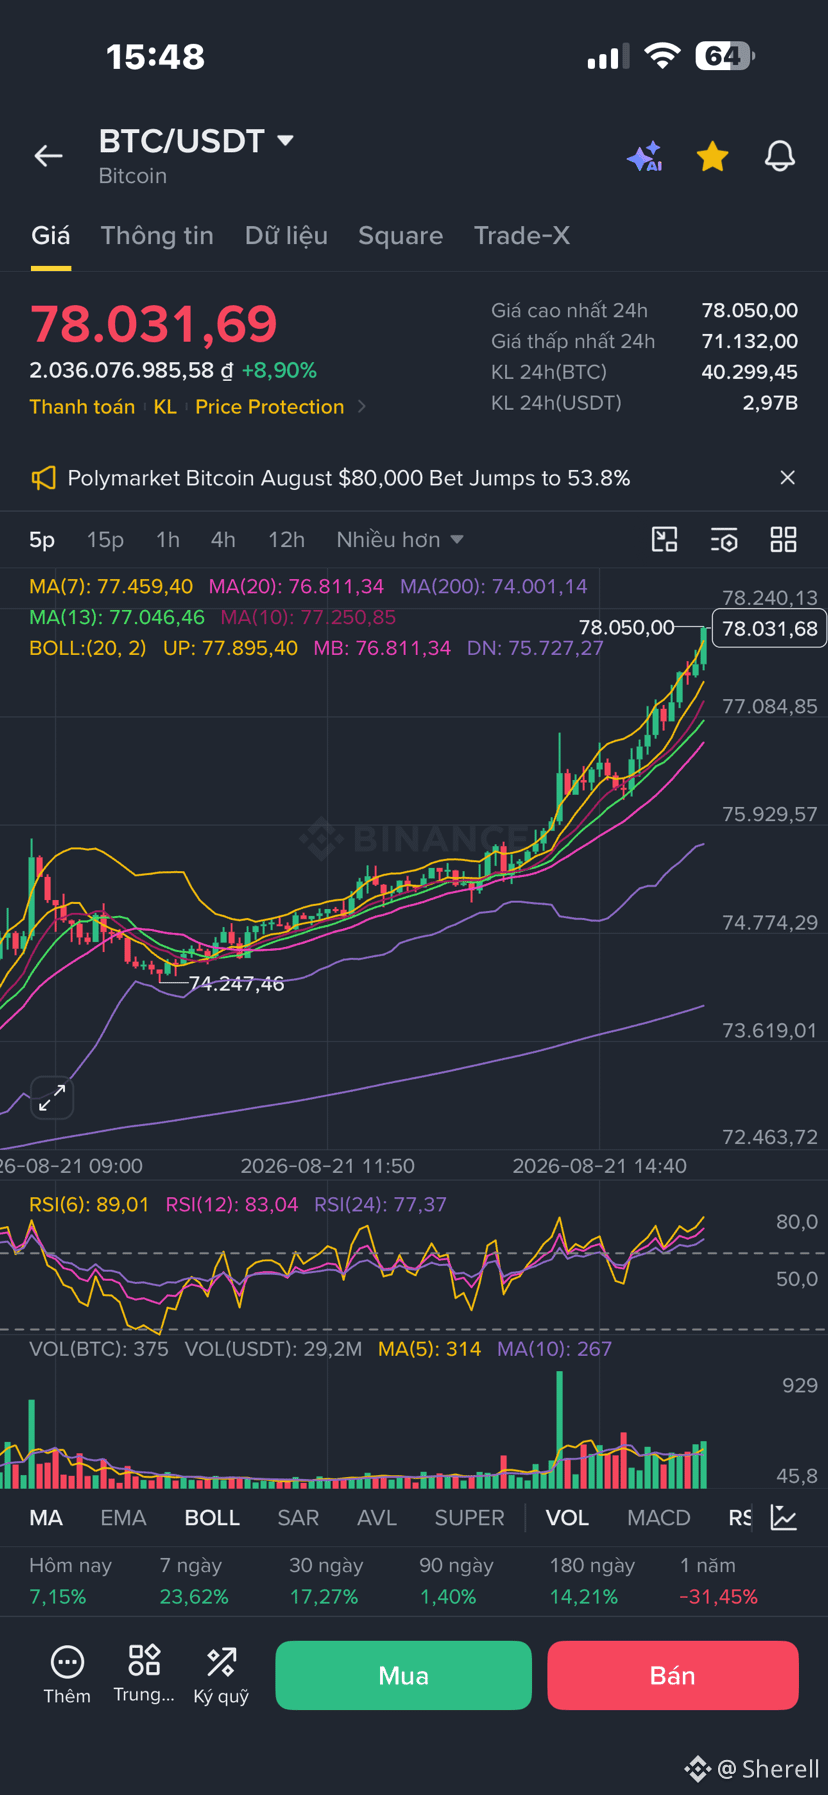Select the 15p timeframe
This screenshot has width=828, height=1795.
click(x=105, y=540)
